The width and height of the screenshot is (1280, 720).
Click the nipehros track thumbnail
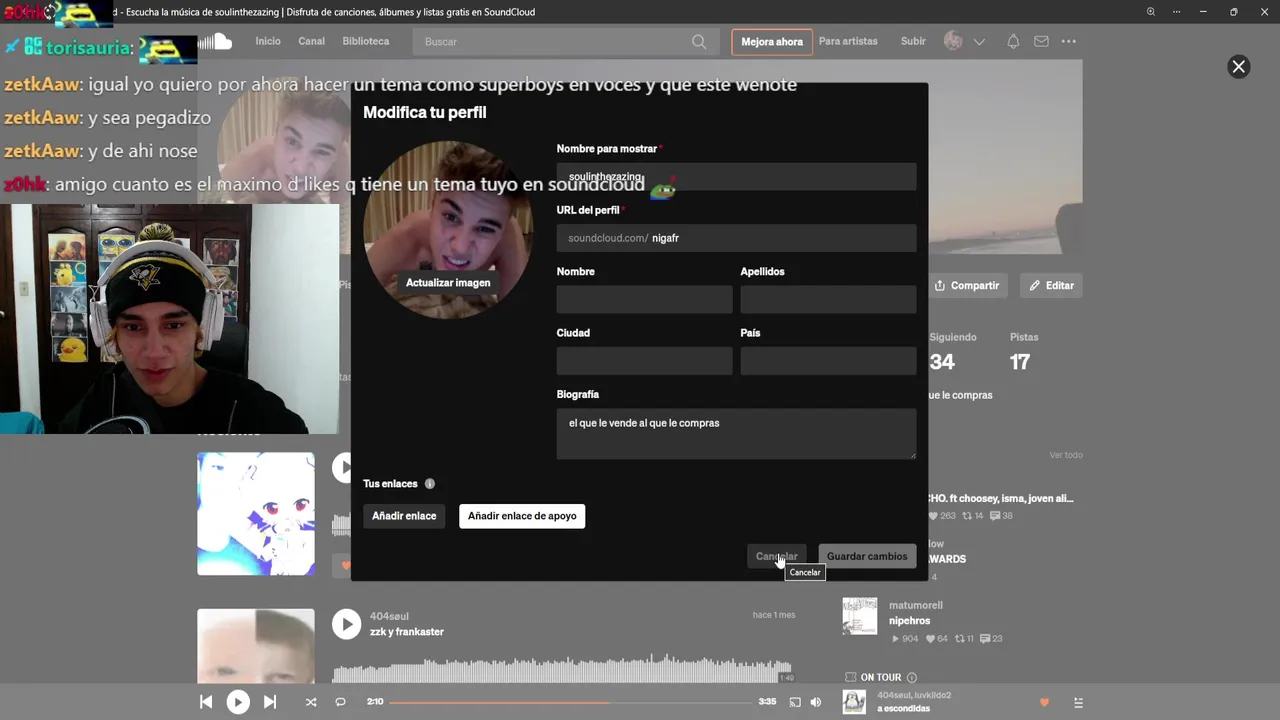point(860,616)
